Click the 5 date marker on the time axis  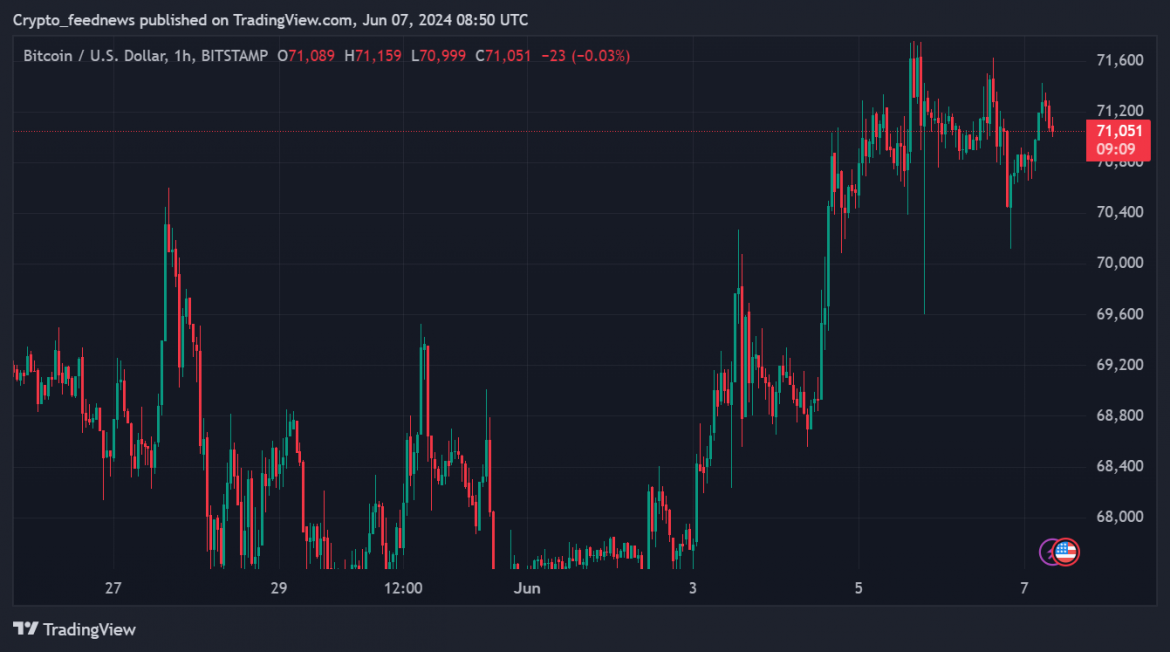pyautogui.click(x=857, y=589)
